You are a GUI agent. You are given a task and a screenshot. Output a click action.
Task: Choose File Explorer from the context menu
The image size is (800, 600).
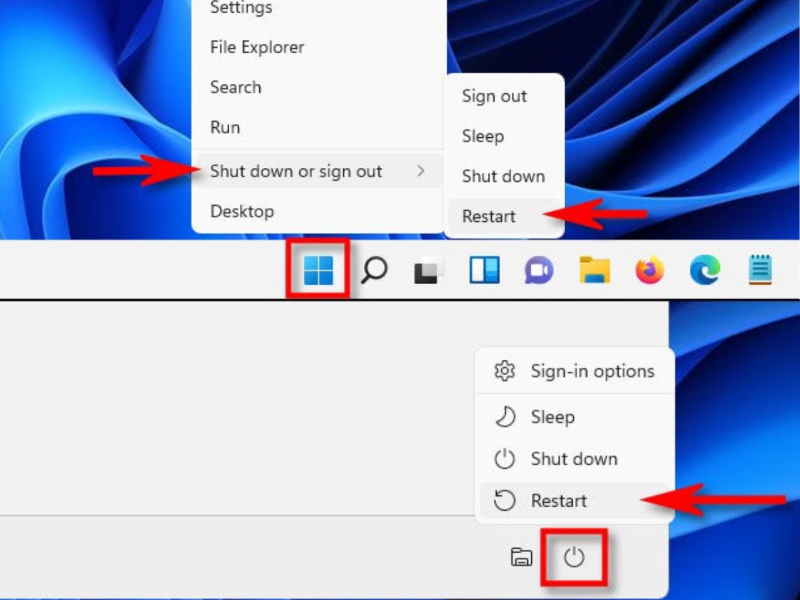(x=257, y=47)
